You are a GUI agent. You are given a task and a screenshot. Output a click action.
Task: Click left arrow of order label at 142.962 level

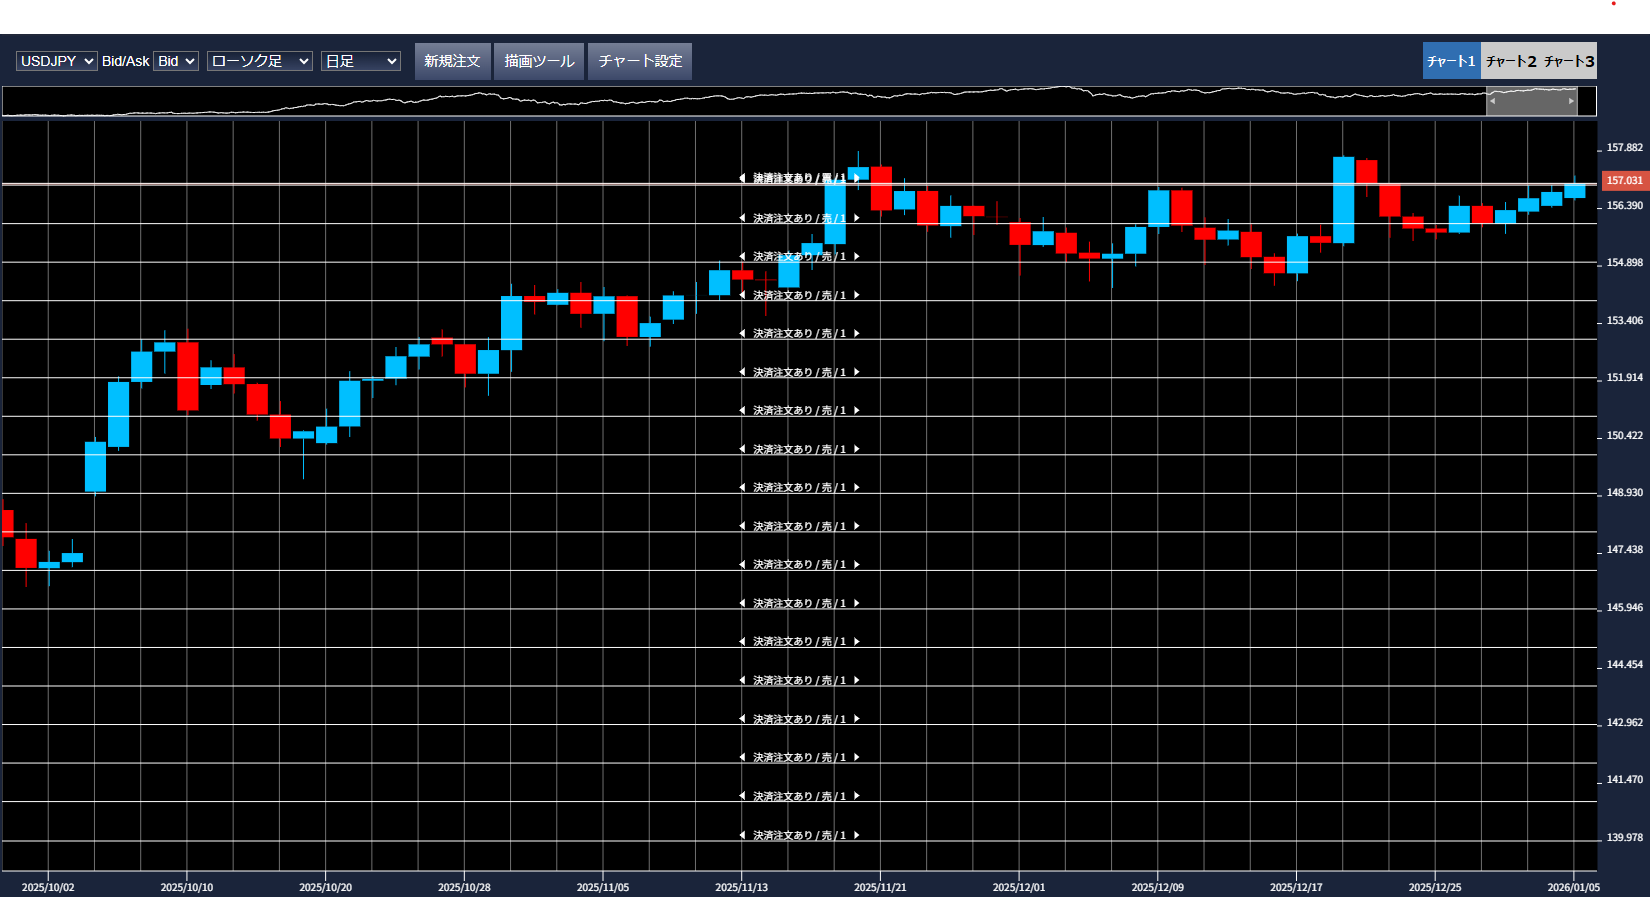coord(742,720)
